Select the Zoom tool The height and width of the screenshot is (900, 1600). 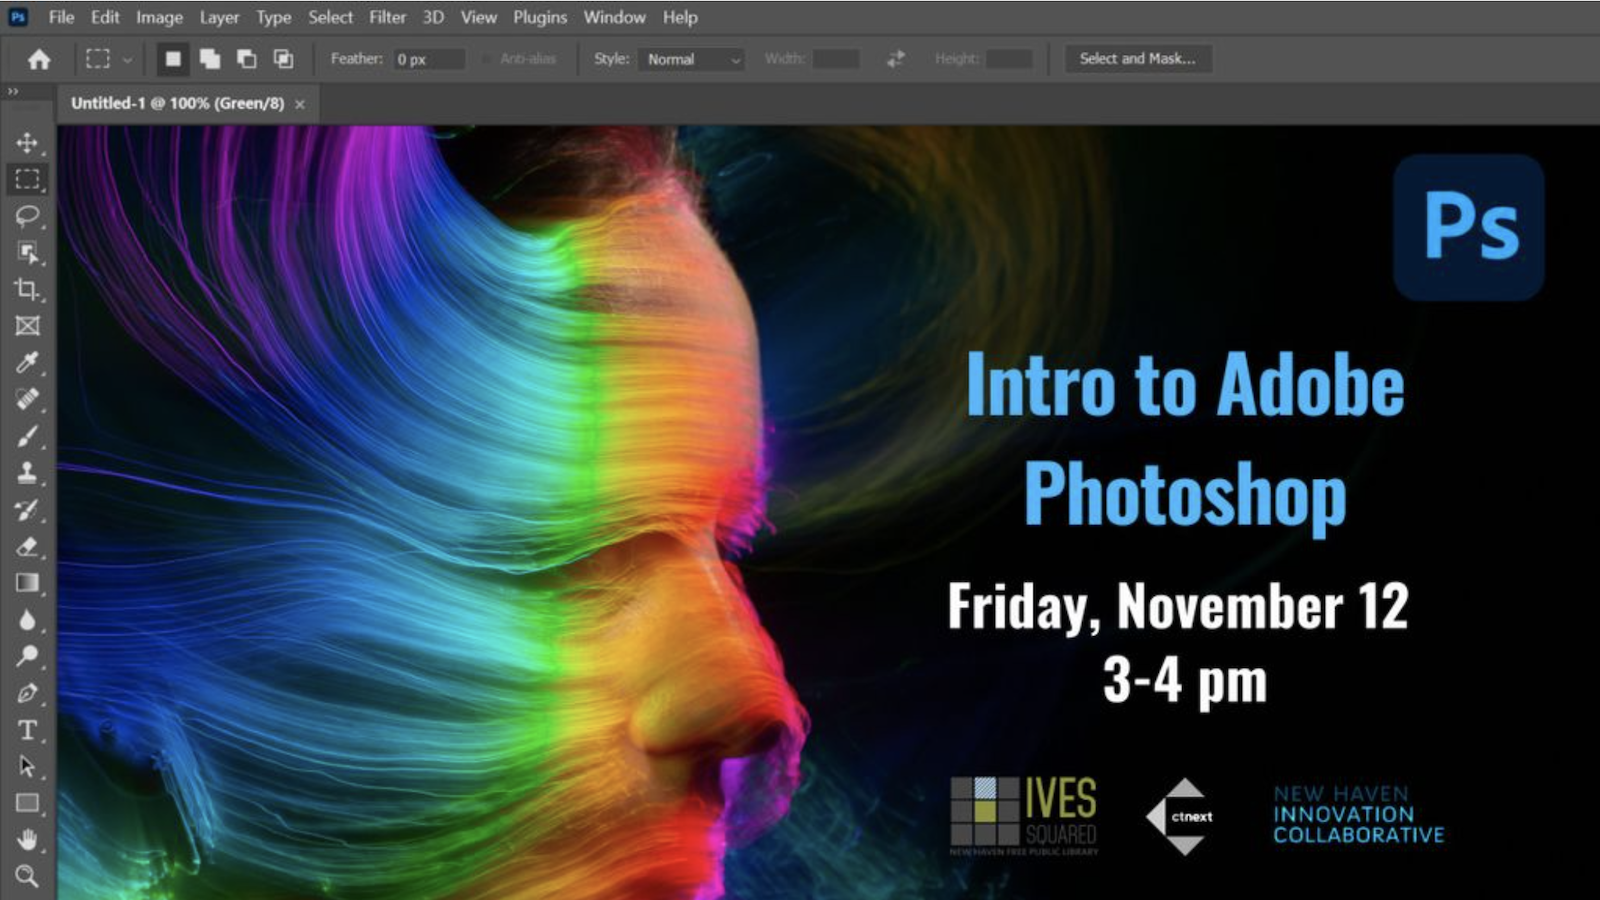pos(27,876)
